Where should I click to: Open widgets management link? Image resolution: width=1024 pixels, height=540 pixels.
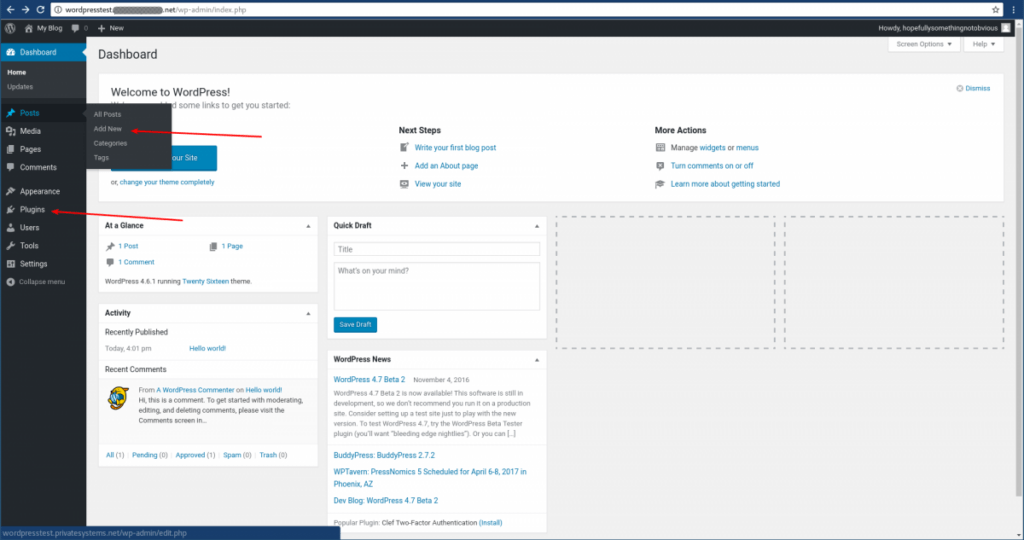point(712,148)
